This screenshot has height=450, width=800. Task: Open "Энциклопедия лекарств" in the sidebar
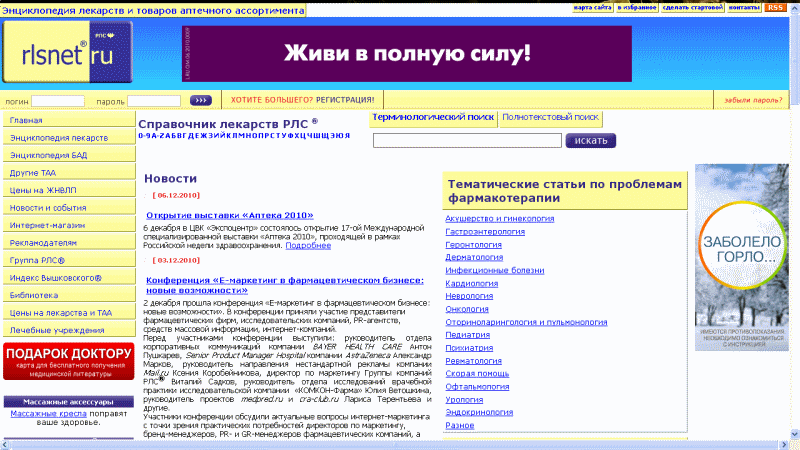[x=69, y=138]
